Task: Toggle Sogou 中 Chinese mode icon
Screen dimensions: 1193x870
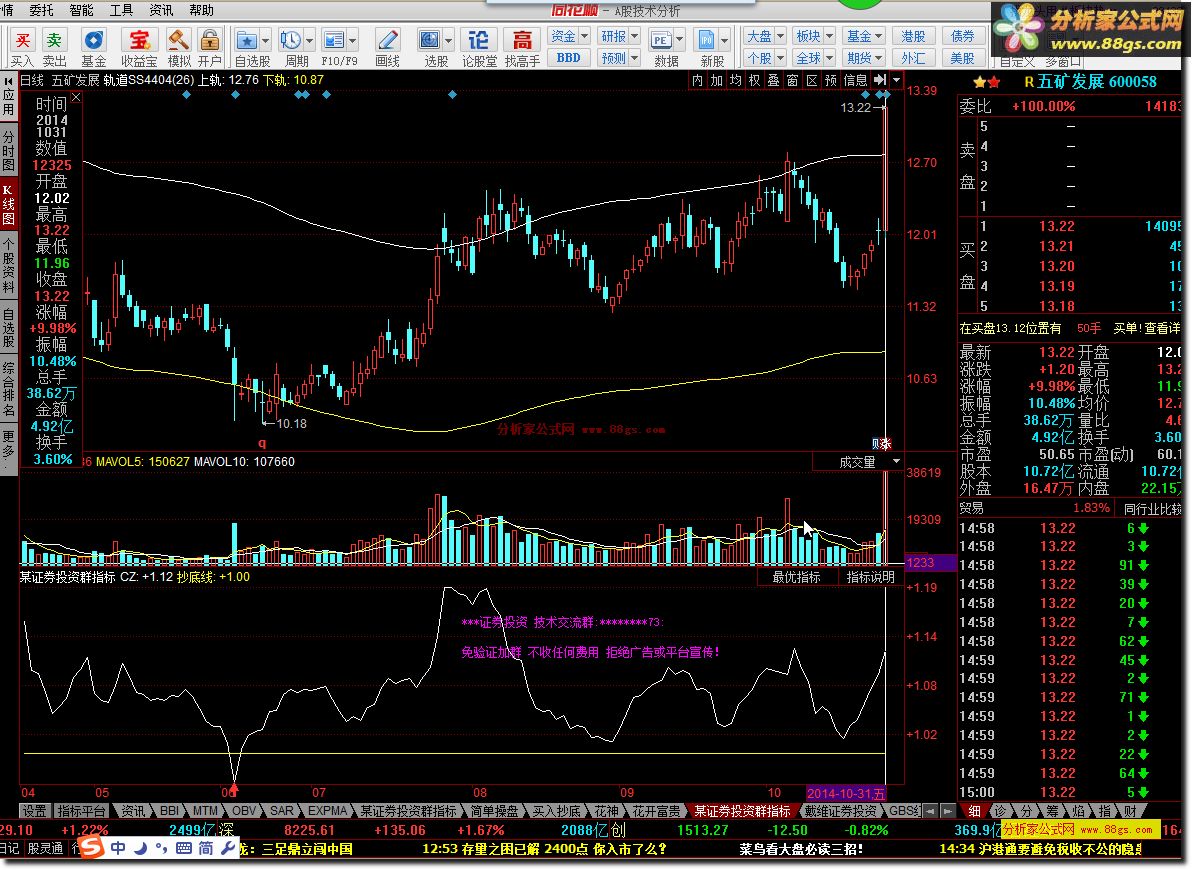Action: coord(118,848)
